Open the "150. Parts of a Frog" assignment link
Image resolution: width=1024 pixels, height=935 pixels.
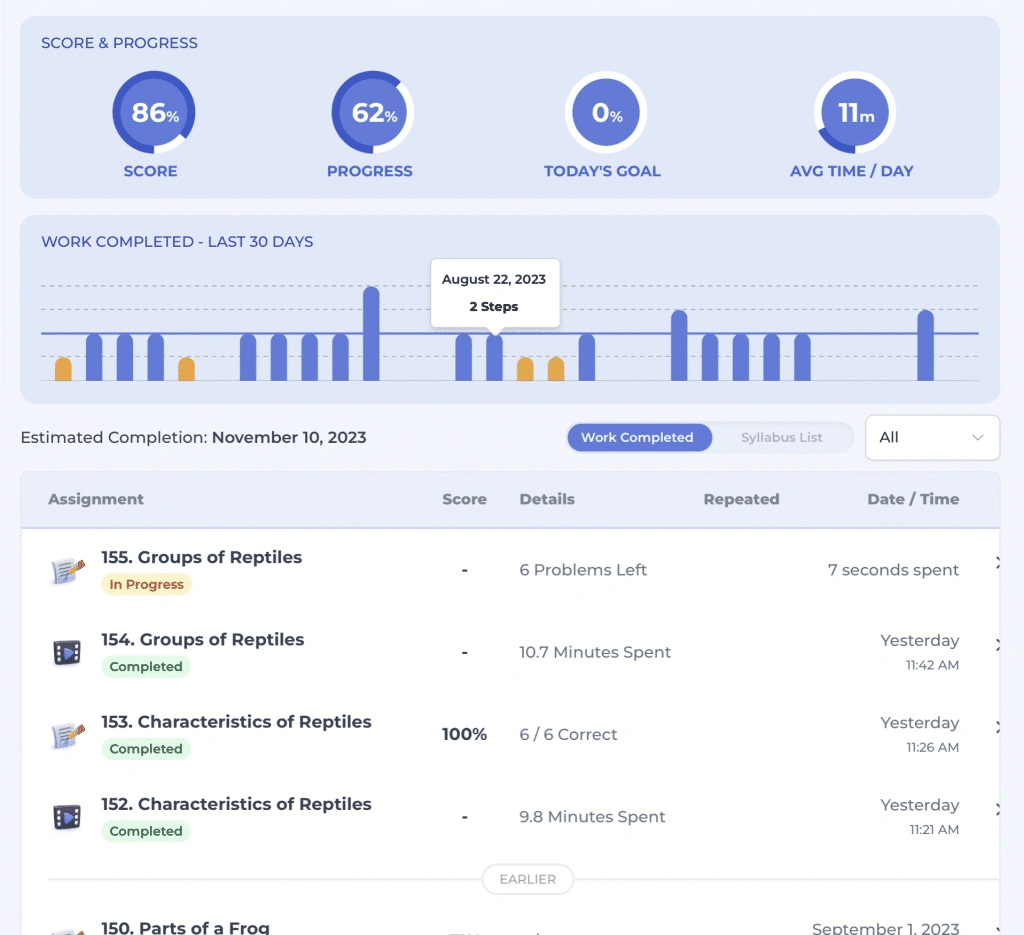[x=186, y=927]
